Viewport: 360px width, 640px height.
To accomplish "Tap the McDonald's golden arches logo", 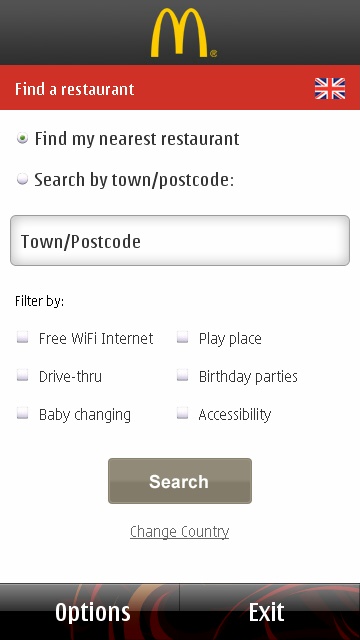I will (x=183, y=33).
